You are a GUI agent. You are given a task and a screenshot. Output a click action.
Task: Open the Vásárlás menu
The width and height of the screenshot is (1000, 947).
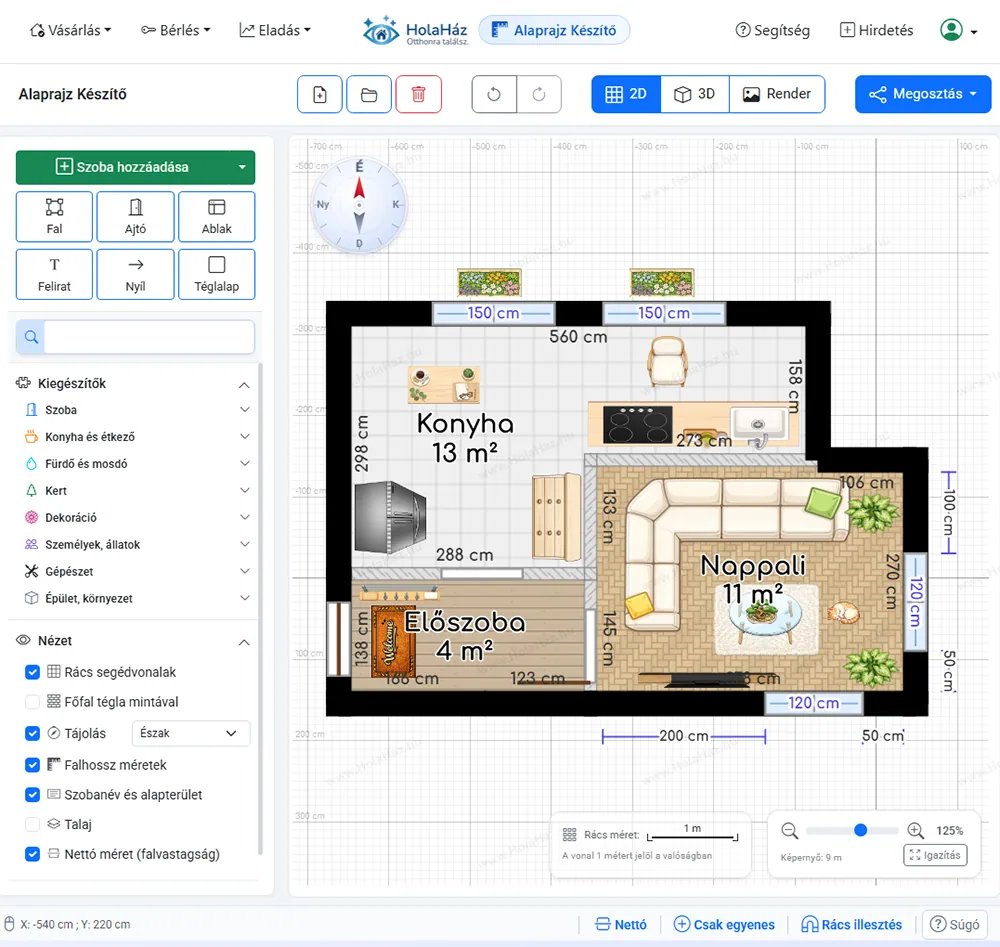tap(71, 30)
